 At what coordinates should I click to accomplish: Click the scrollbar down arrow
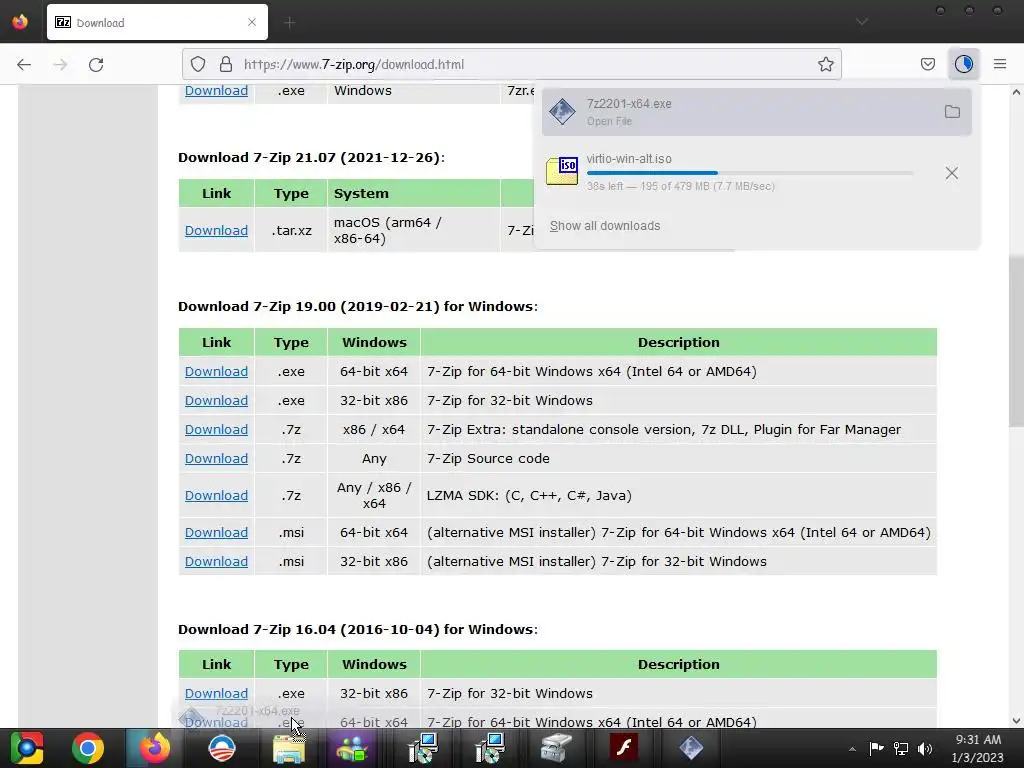[1016, 721]
